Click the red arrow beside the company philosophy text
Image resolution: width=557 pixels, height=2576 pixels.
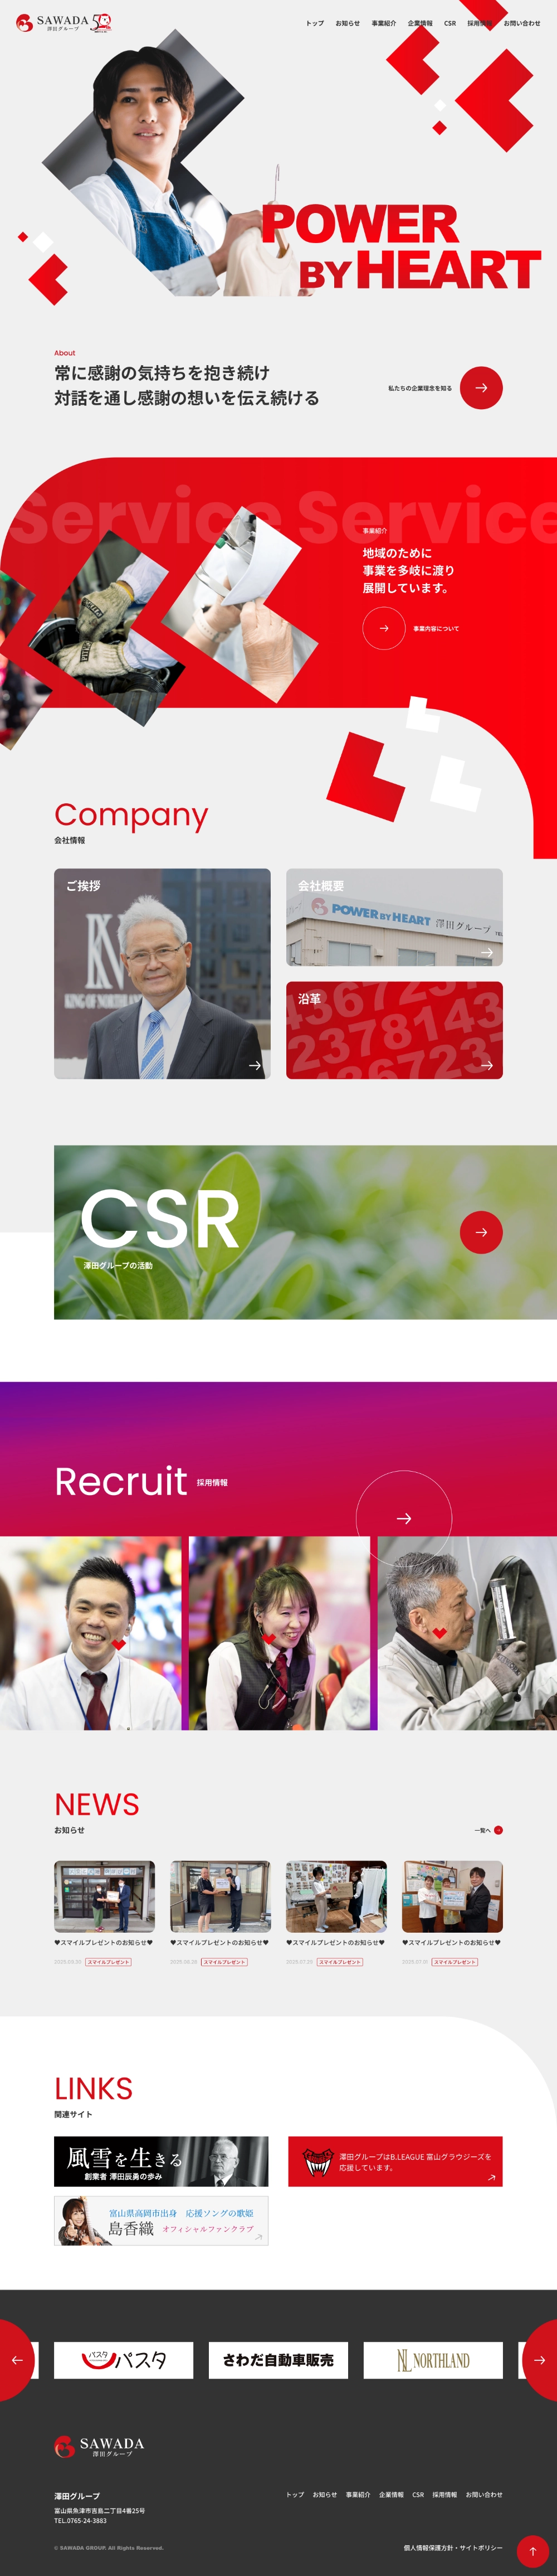(x=481, y=388)
